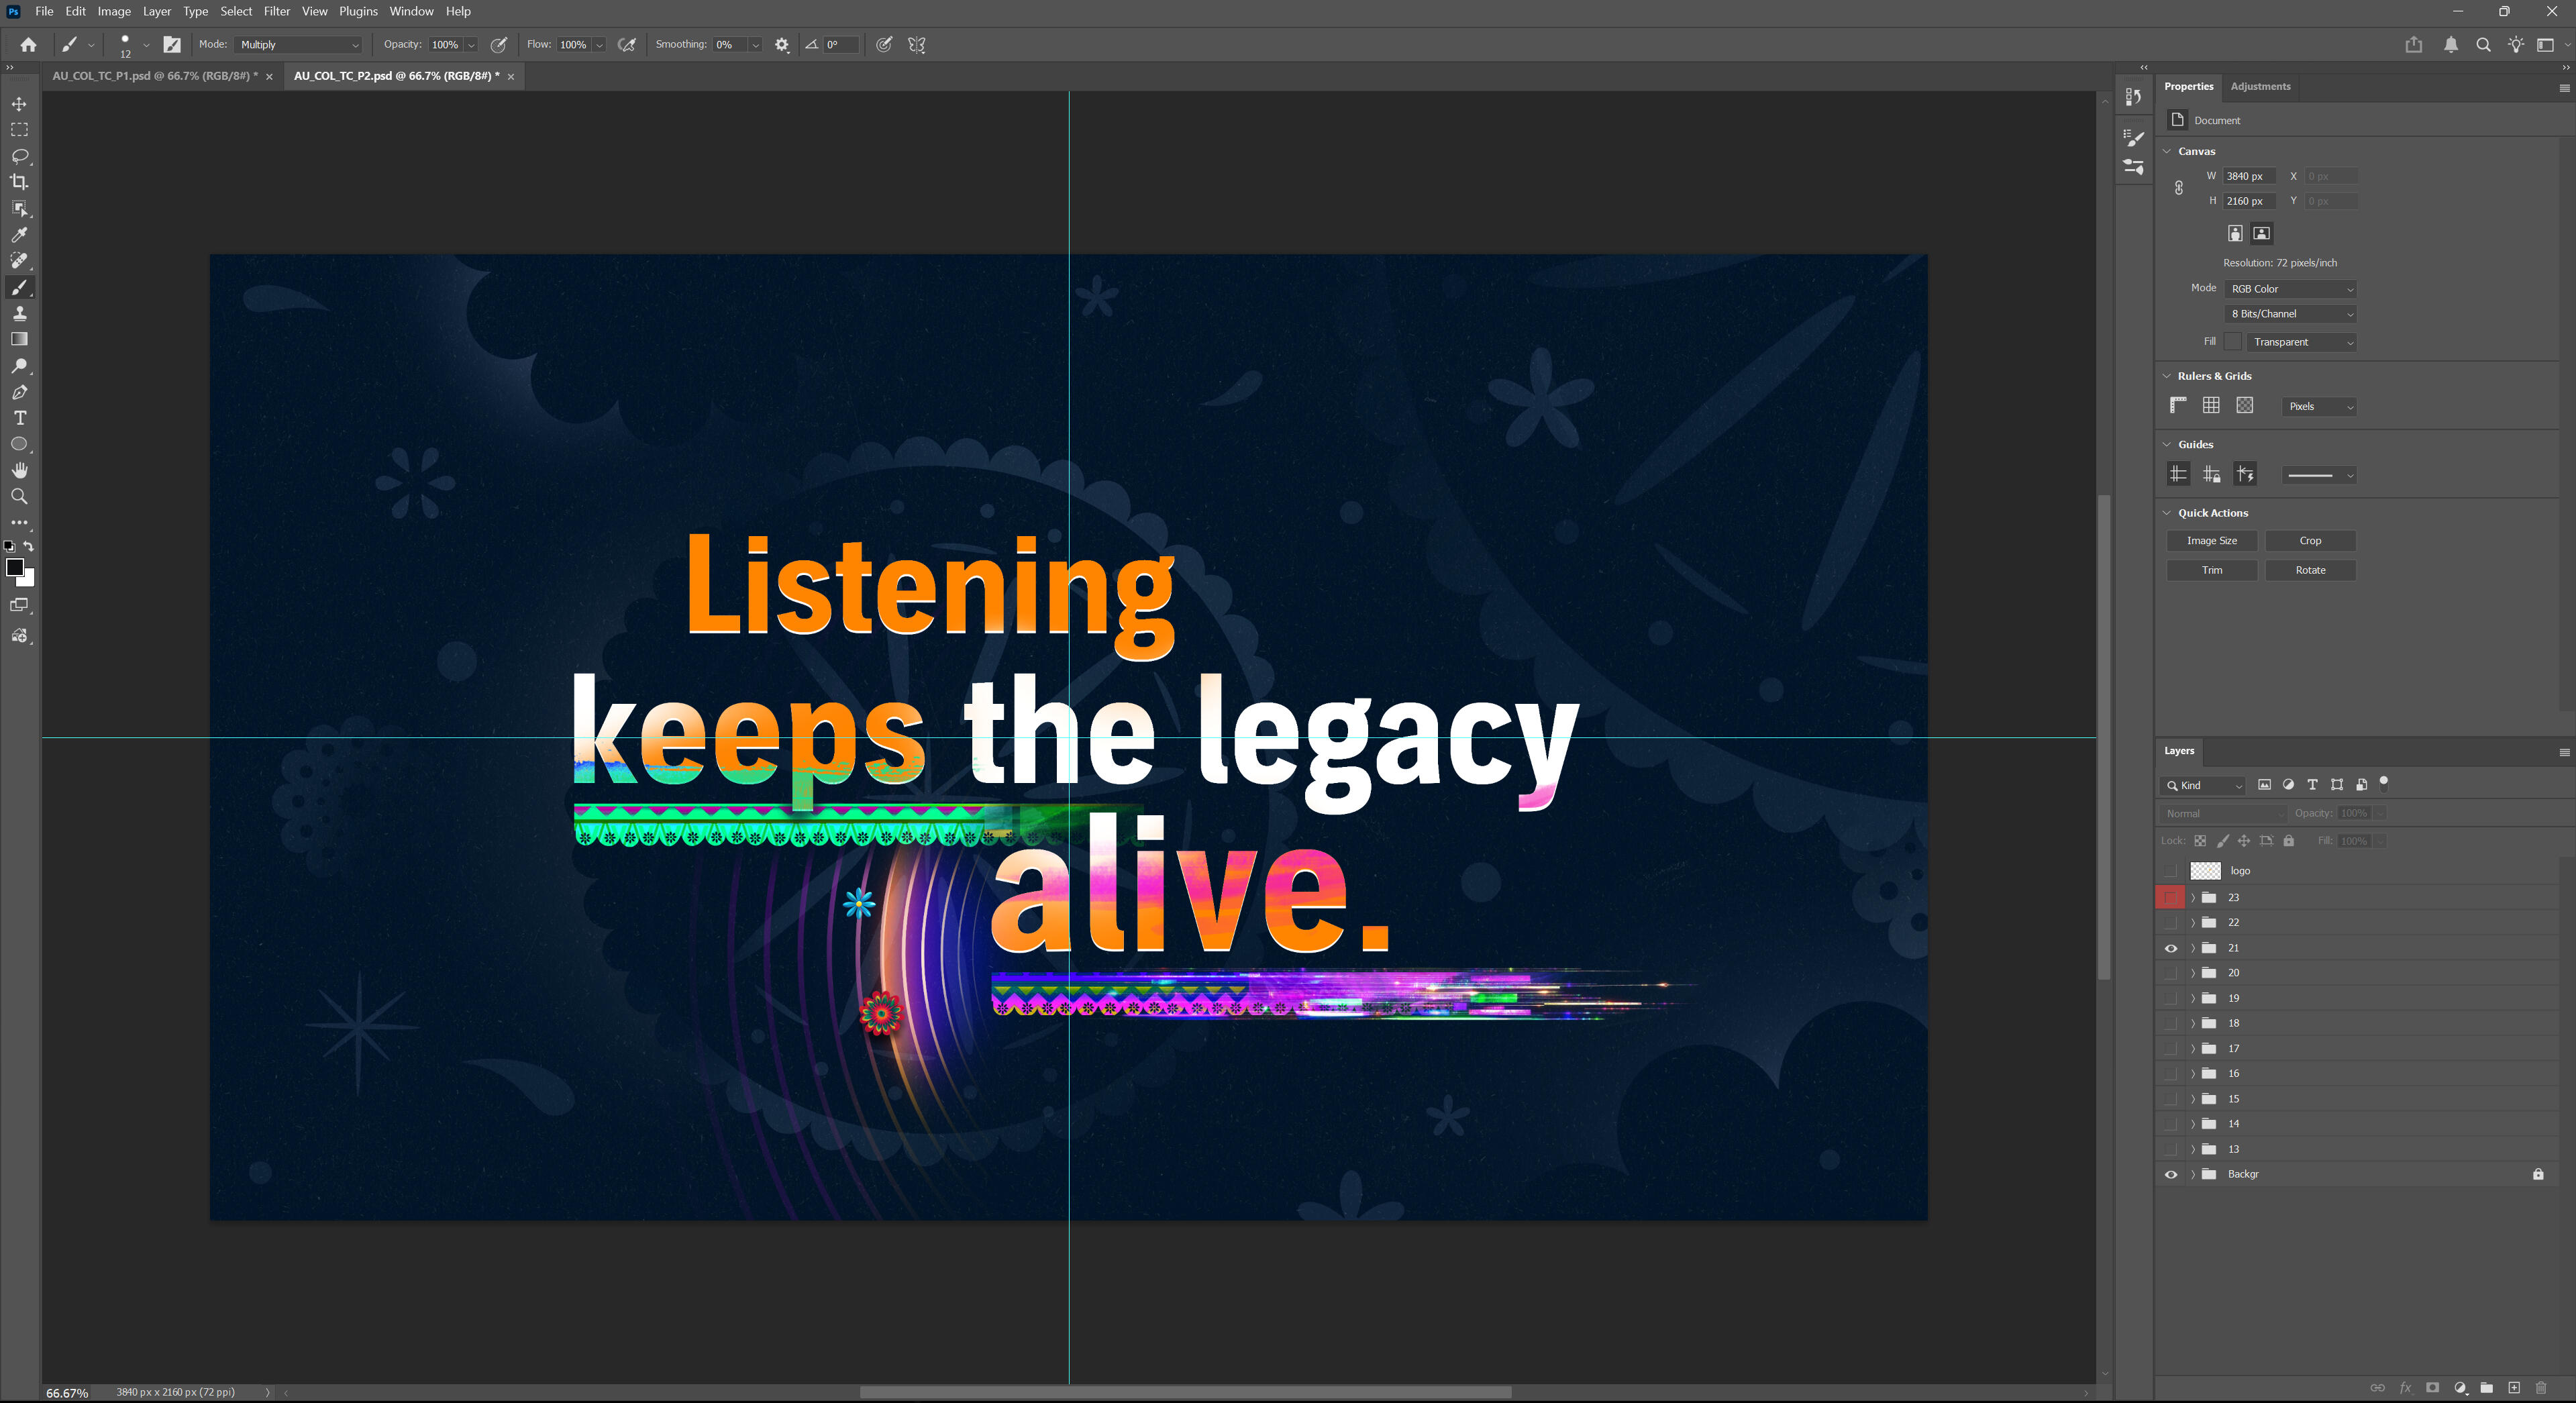Select the Clone Stamp tool

pos(19,314)
